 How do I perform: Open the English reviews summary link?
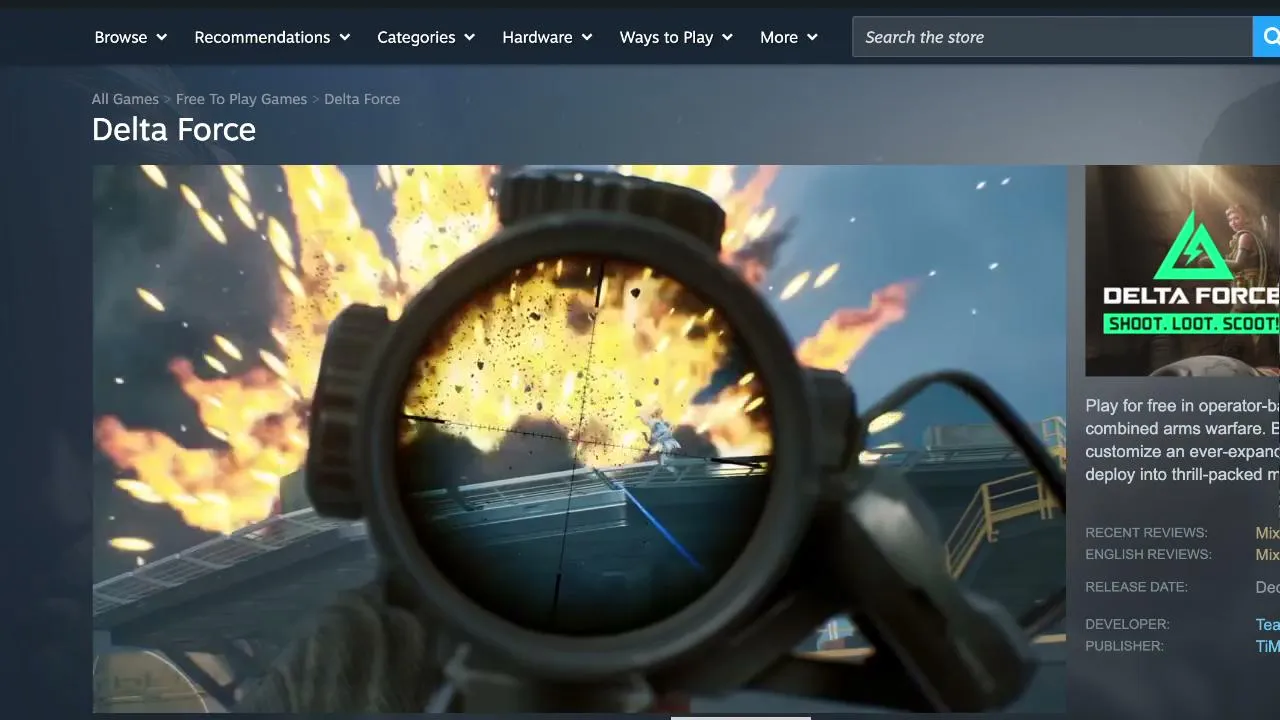(1268, 555)
